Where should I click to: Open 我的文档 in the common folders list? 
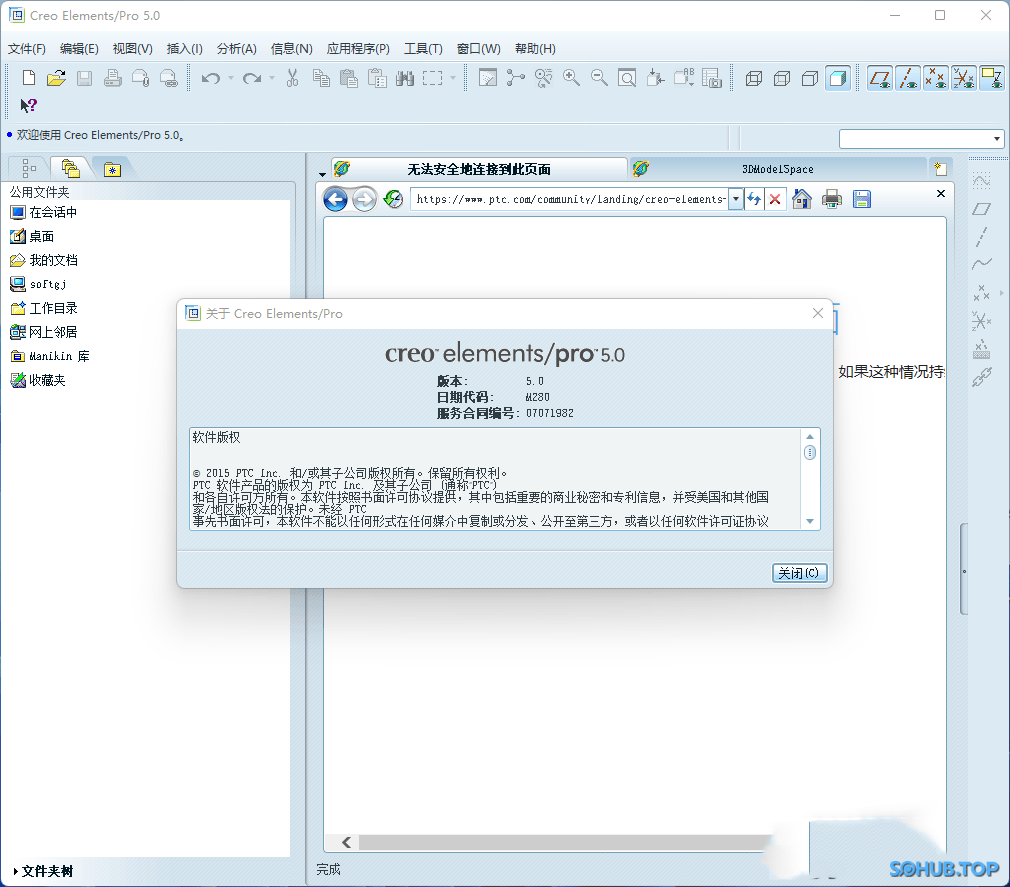click(x=52, y=260)
